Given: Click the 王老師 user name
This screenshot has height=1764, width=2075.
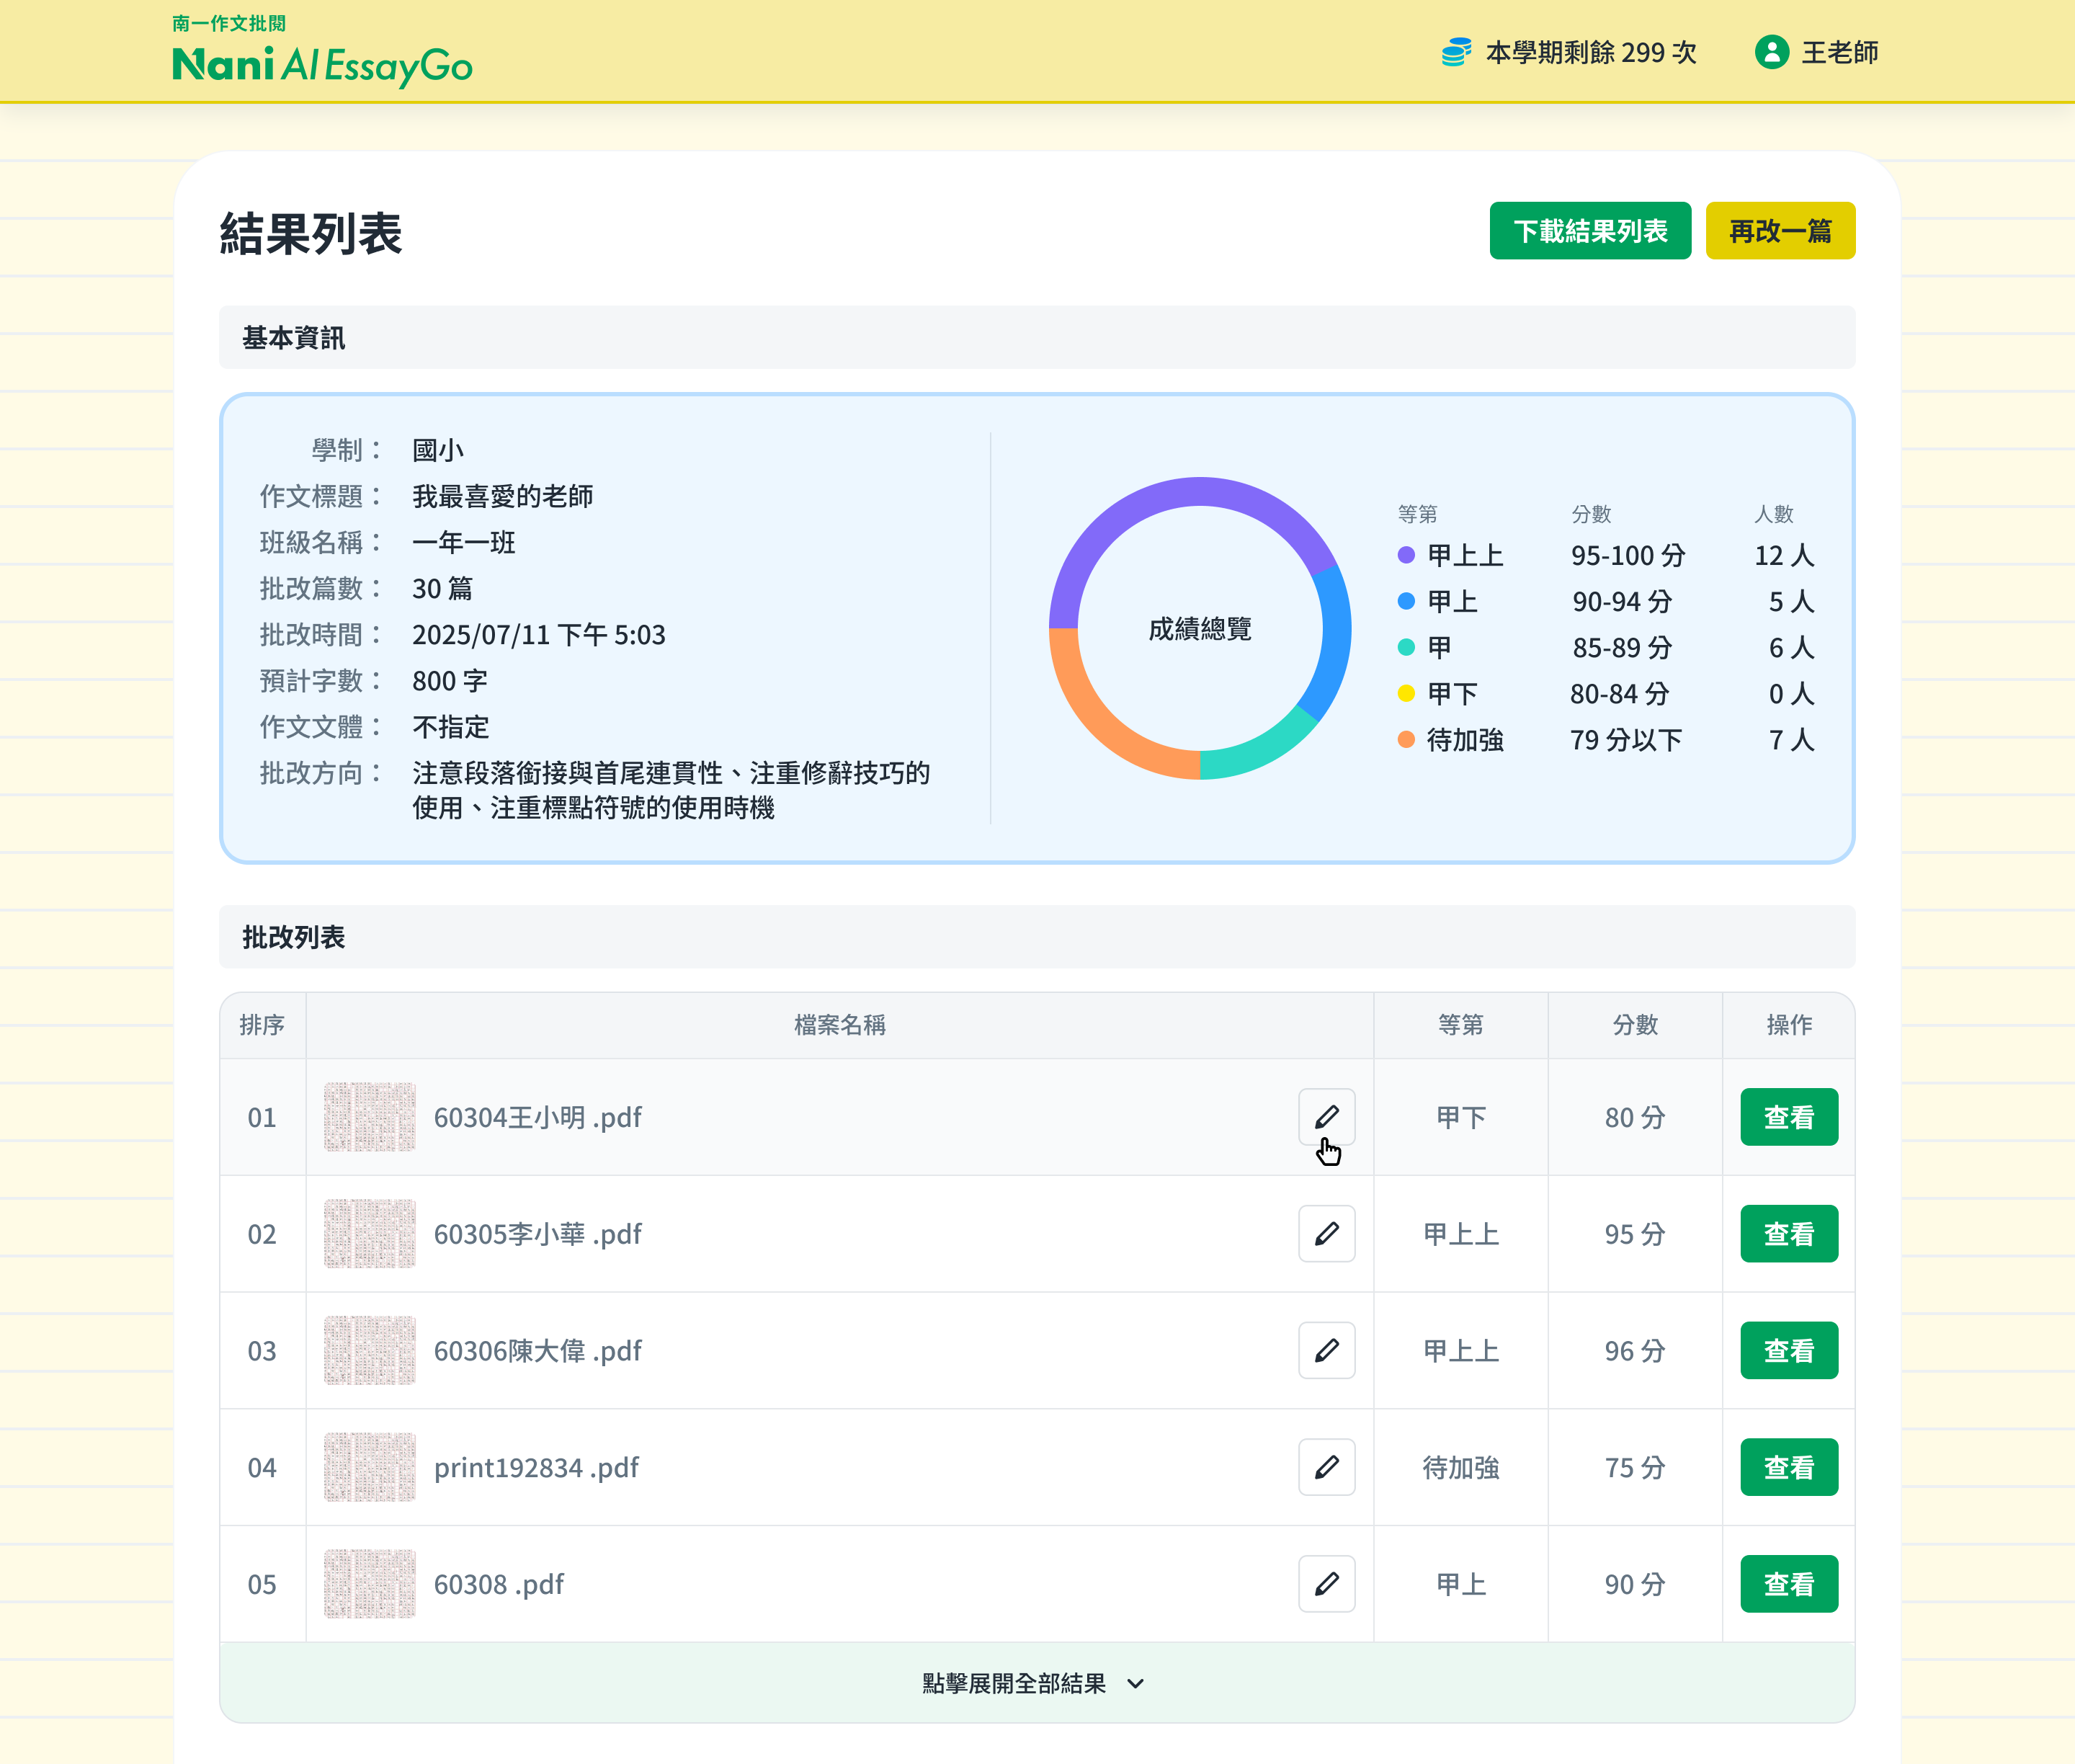Looking at the screenshot, I should (x=1839, y=52).
